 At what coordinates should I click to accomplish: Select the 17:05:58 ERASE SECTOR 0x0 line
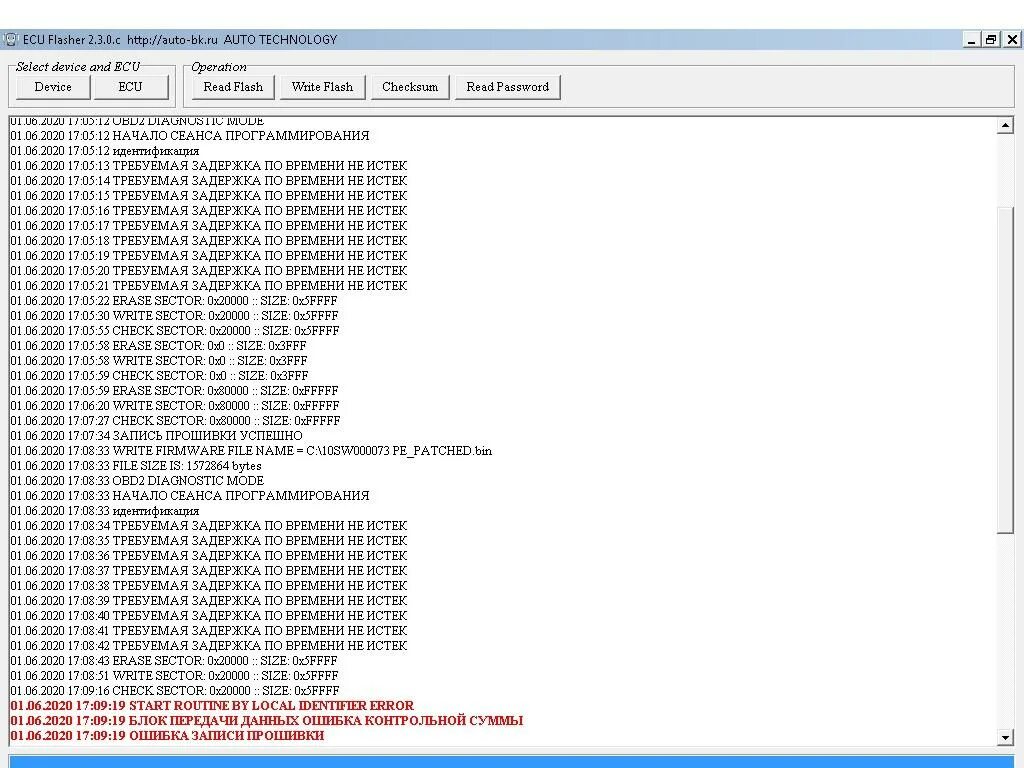159,346
